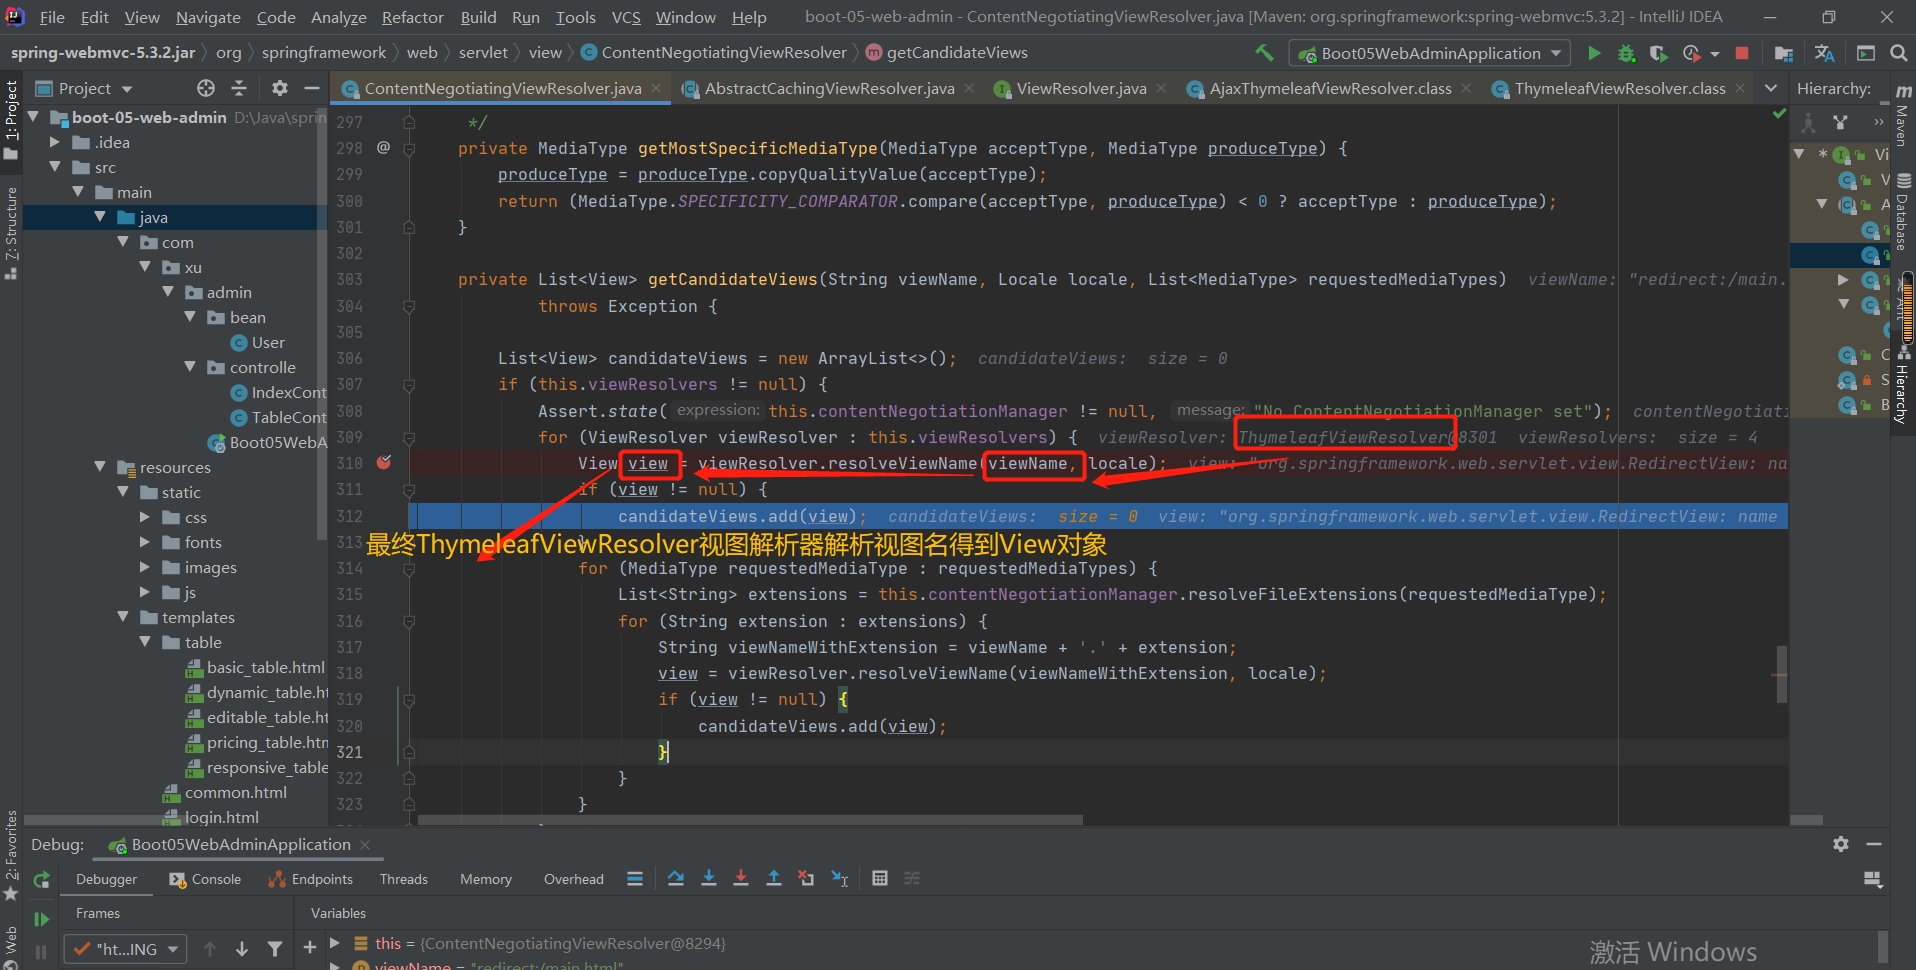Resume program in the debug panel
The image size is (1916, 970).
(x=41, y=919)
